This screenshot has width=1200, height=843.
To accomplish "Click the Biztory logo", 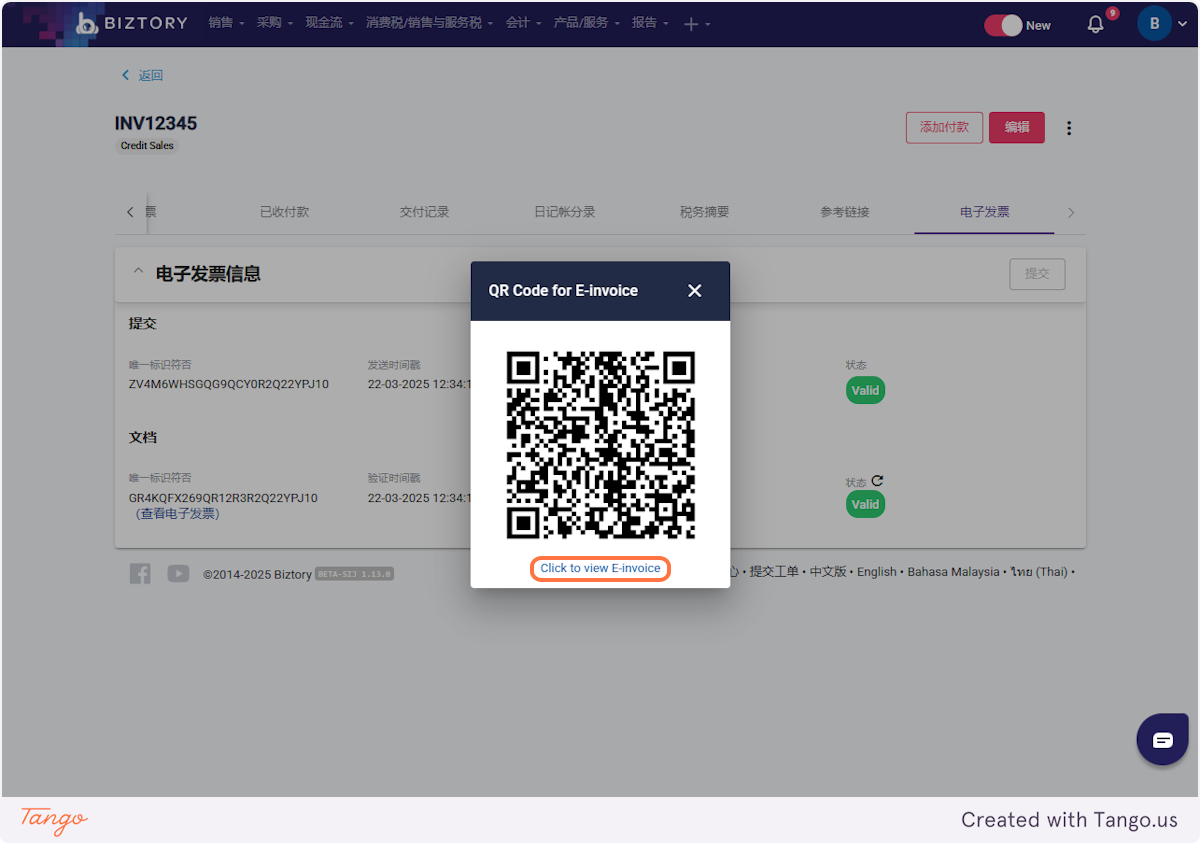I will (x=131, y=23).
